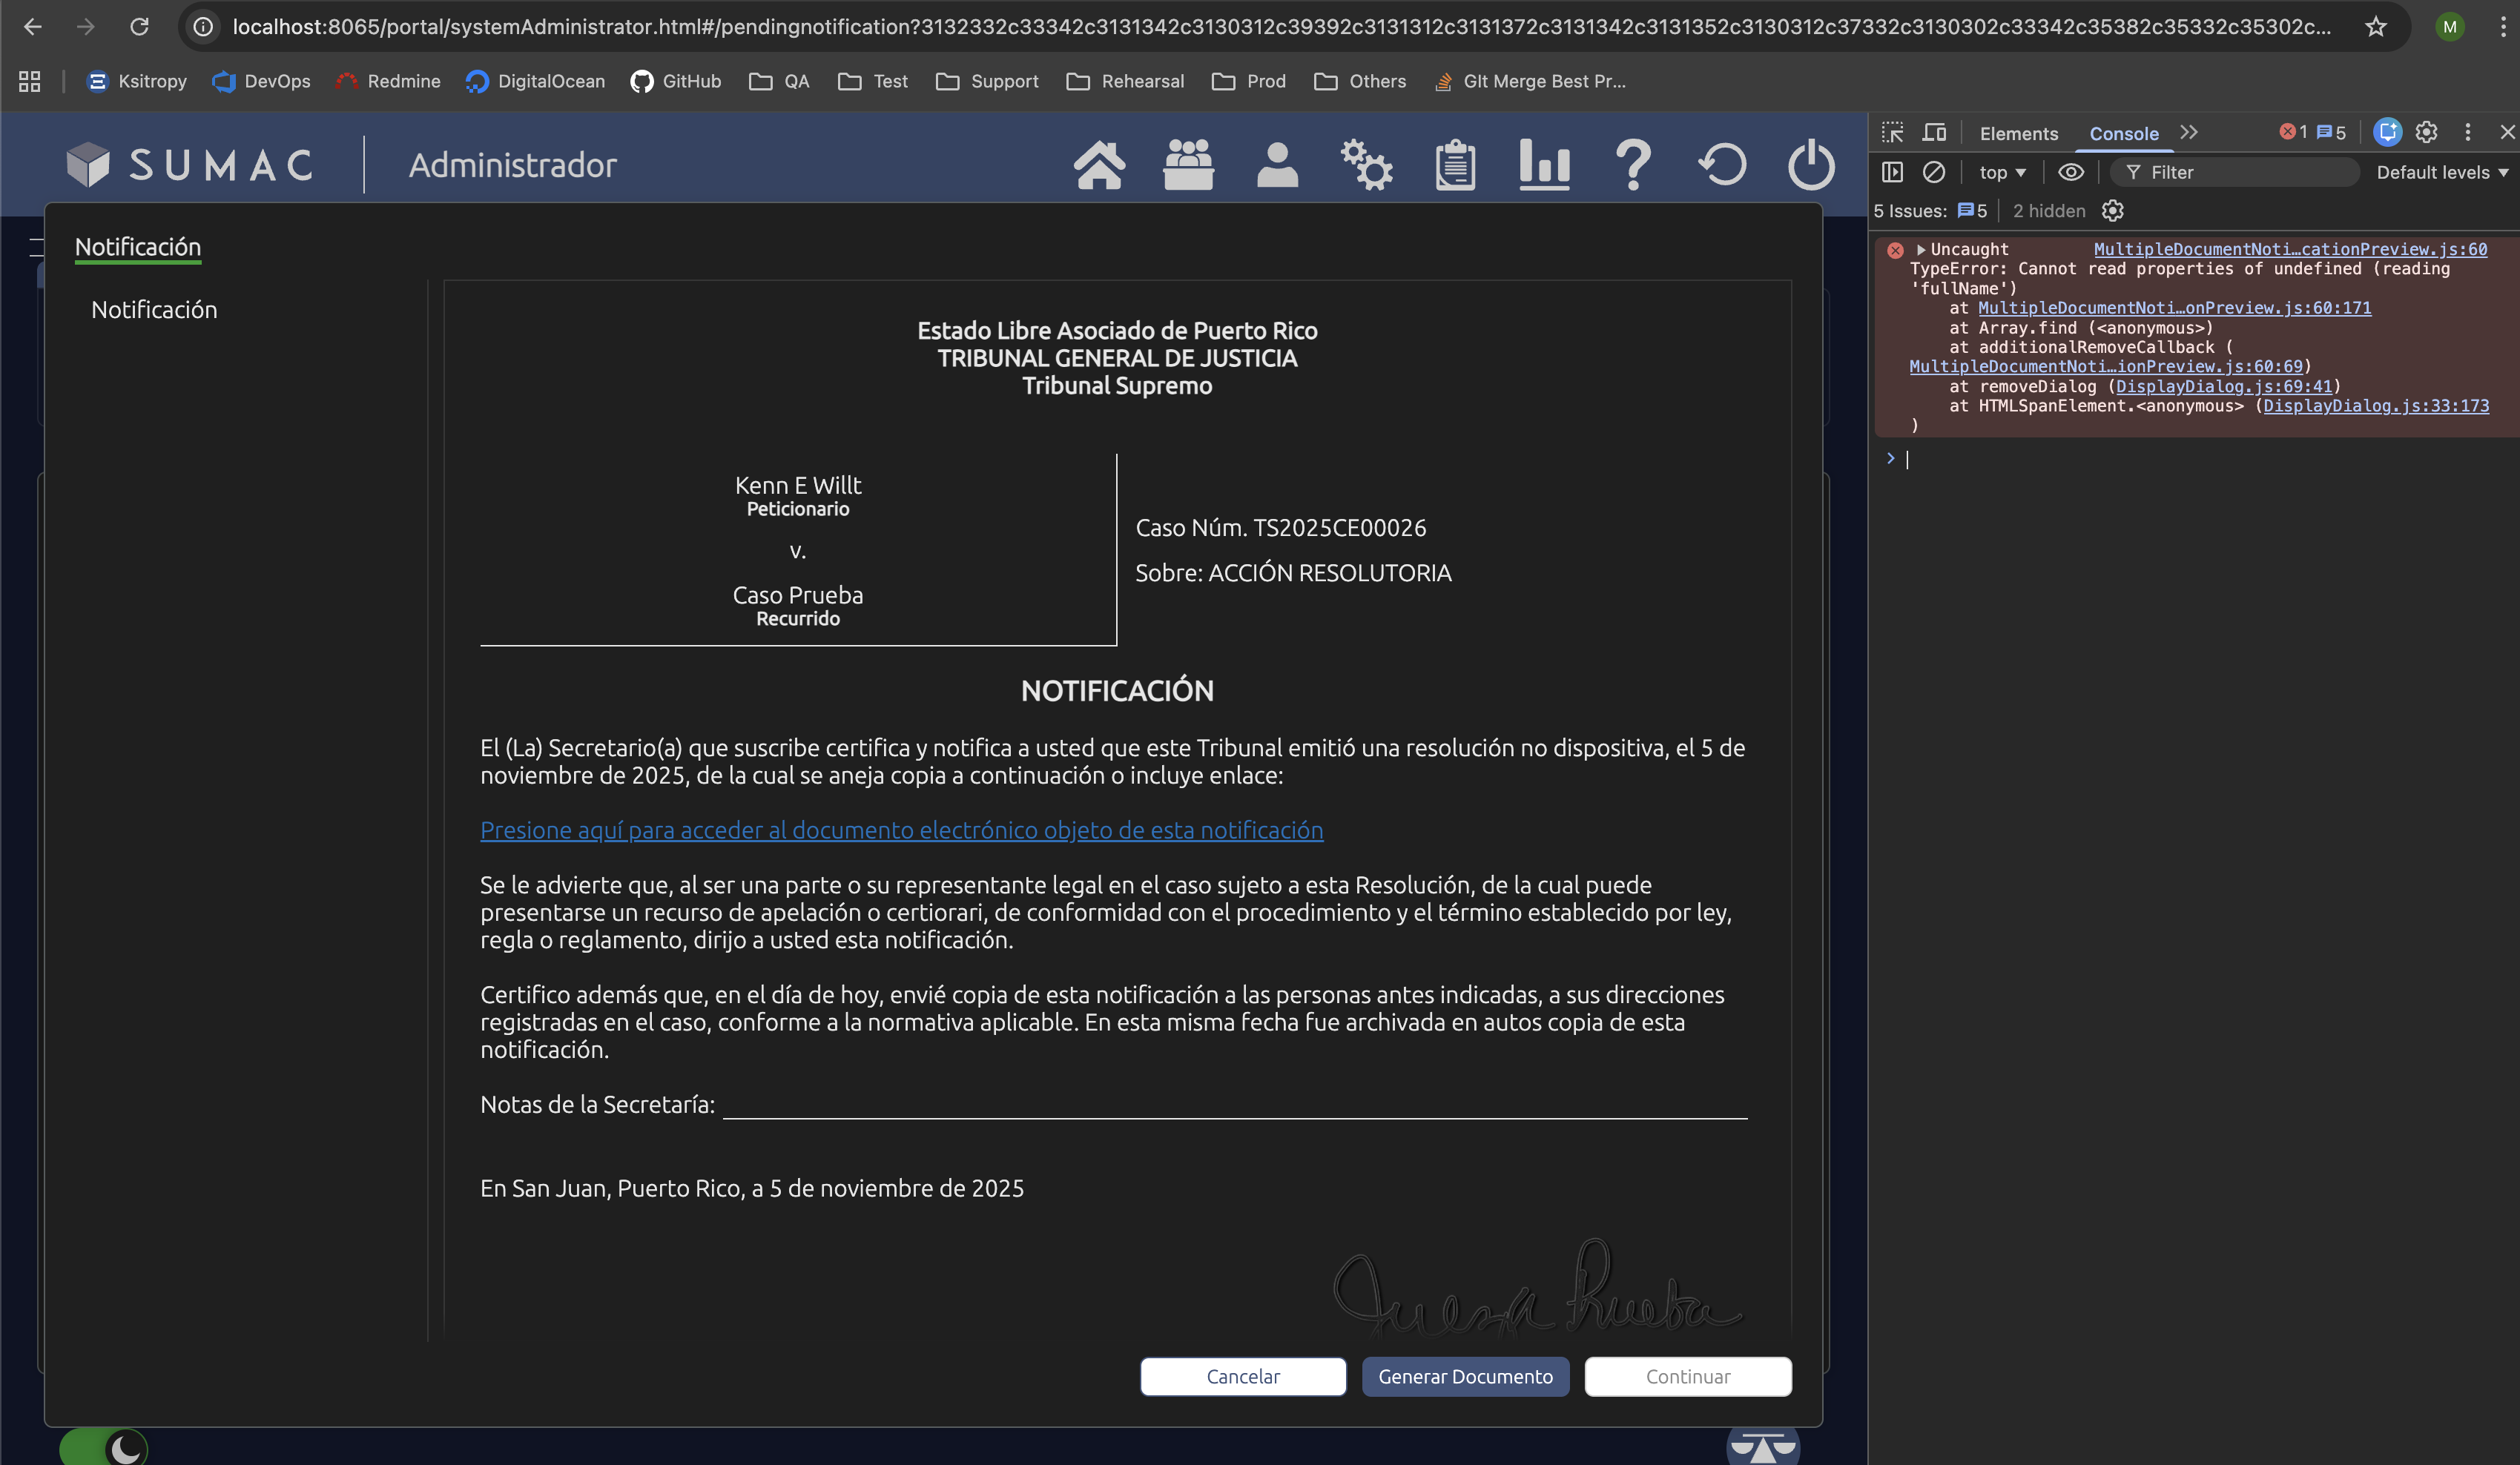
Task: Open the user group icon
Action: pos(1188,165)
